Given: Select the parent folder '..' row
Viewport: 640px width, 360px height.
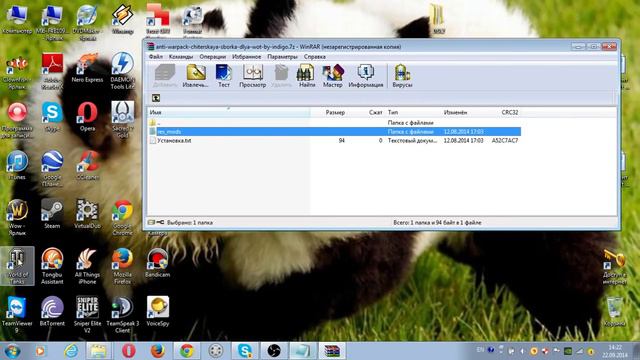Looking at the screenshot, I should click(335, 122).
